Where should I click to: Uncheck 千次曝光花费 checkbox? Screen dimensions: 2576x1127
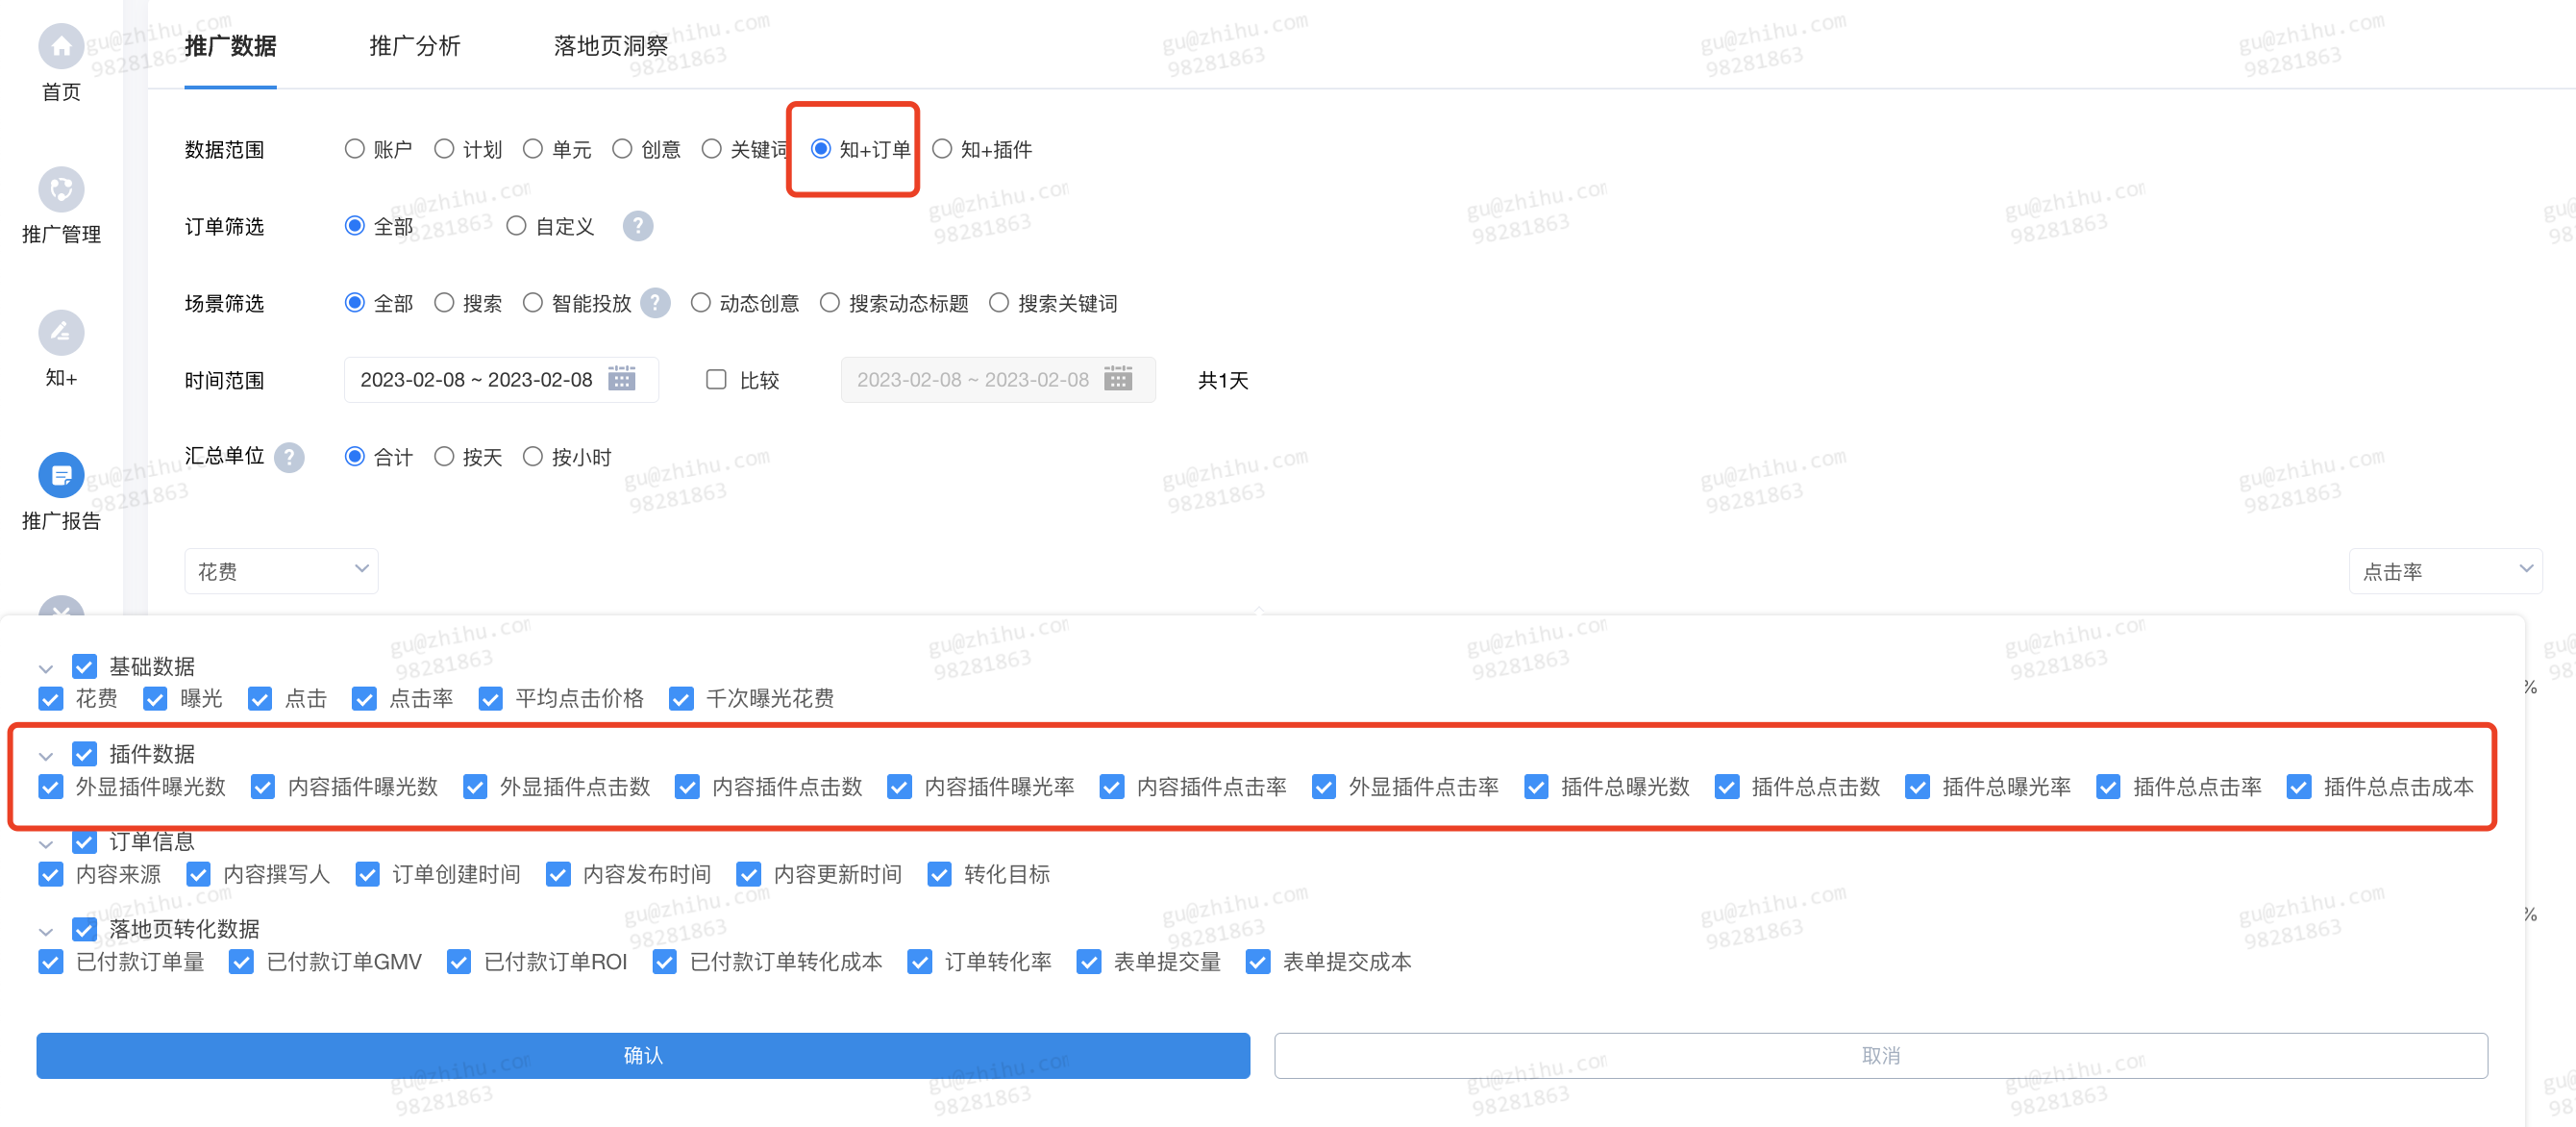pyautogui.click(x=681, y=699)
